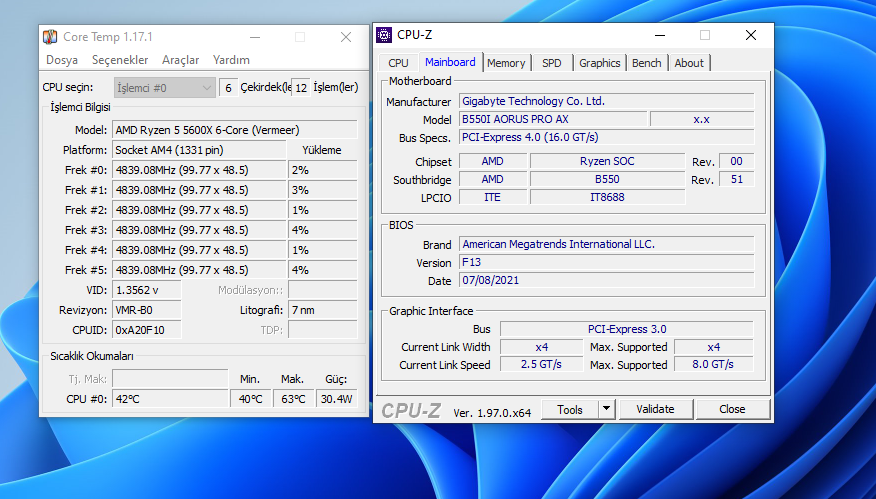
Task: Click the Southbridge value B550
Action: [x=607, y=179]
